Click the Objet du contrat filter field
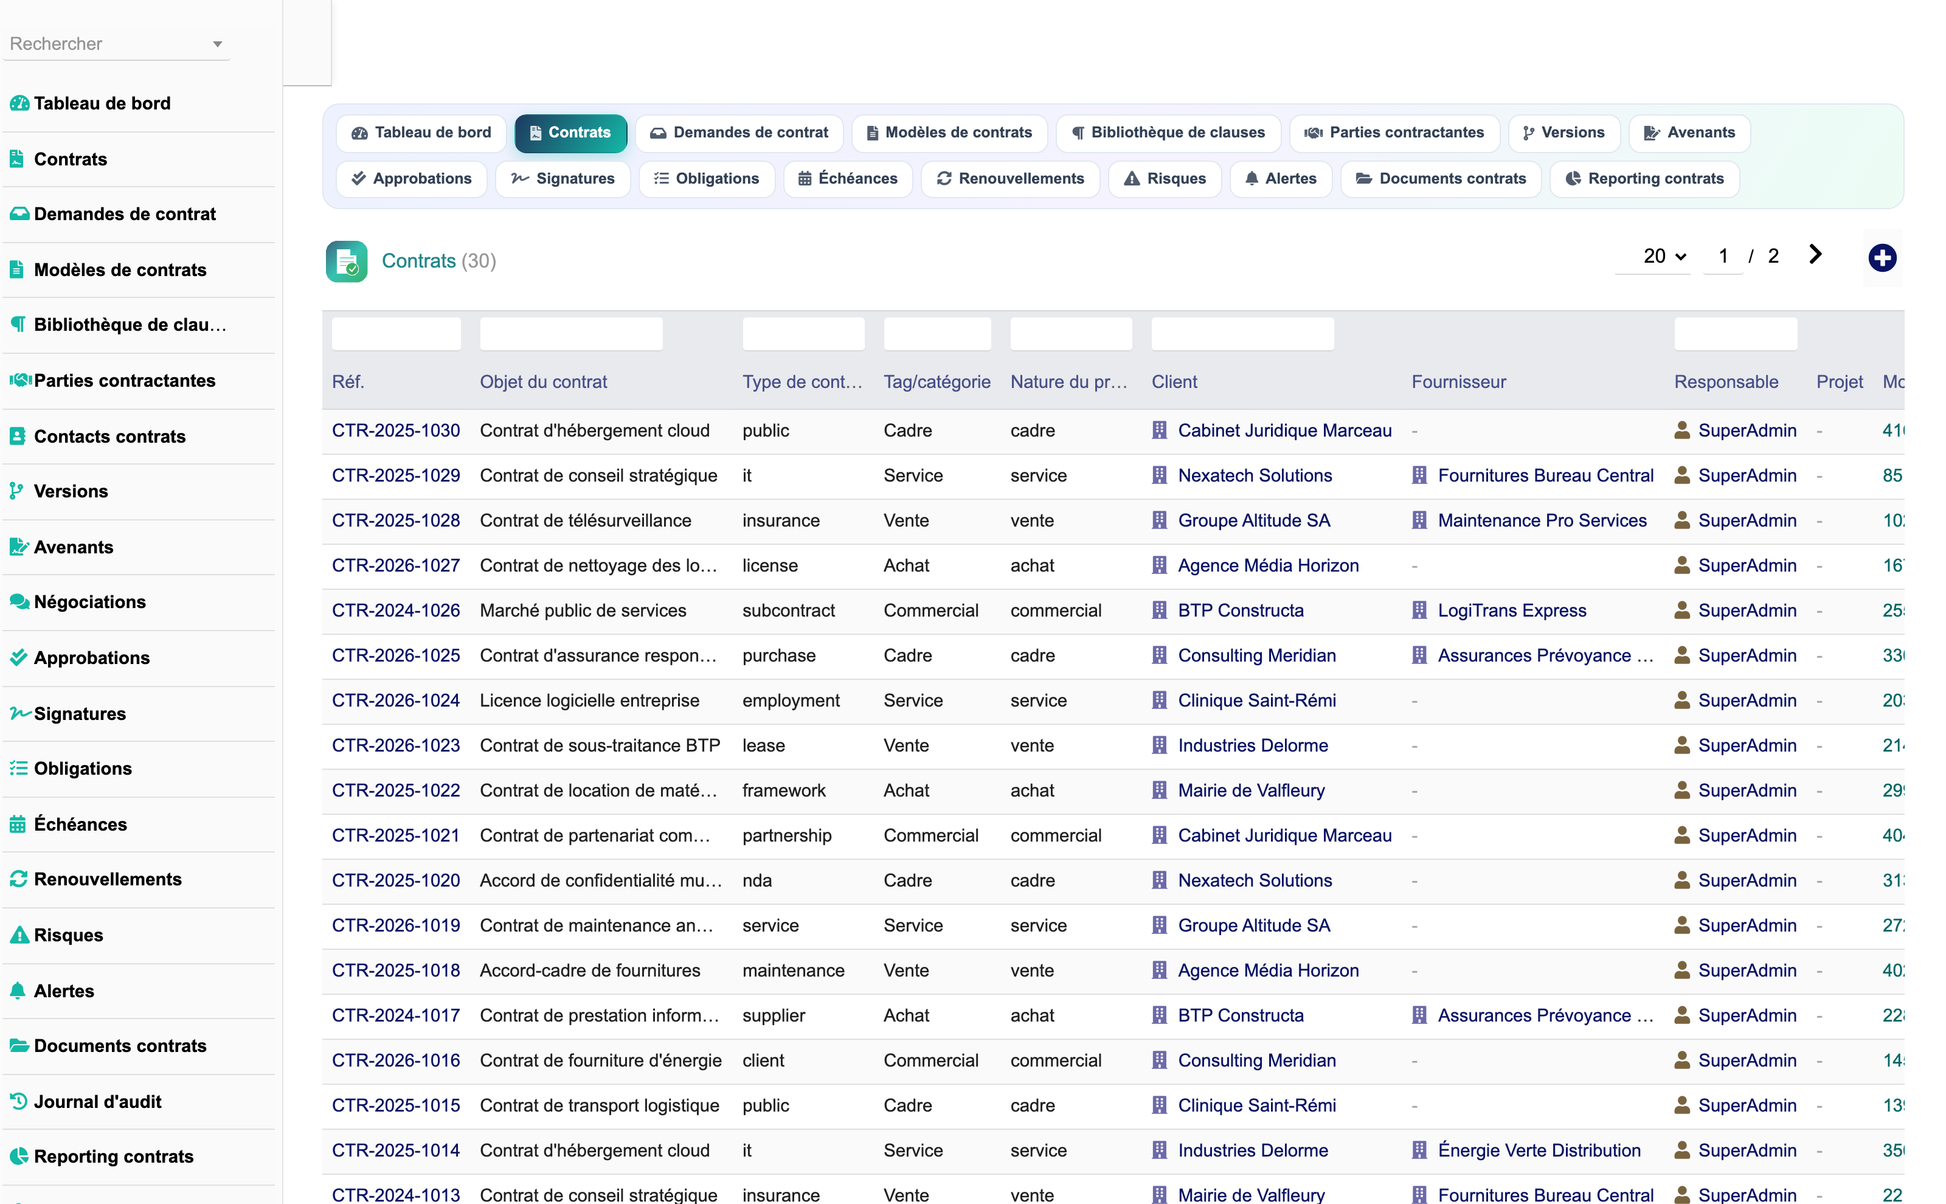The height and width of the screenshot is (1204, 1946). coord(571,334)
